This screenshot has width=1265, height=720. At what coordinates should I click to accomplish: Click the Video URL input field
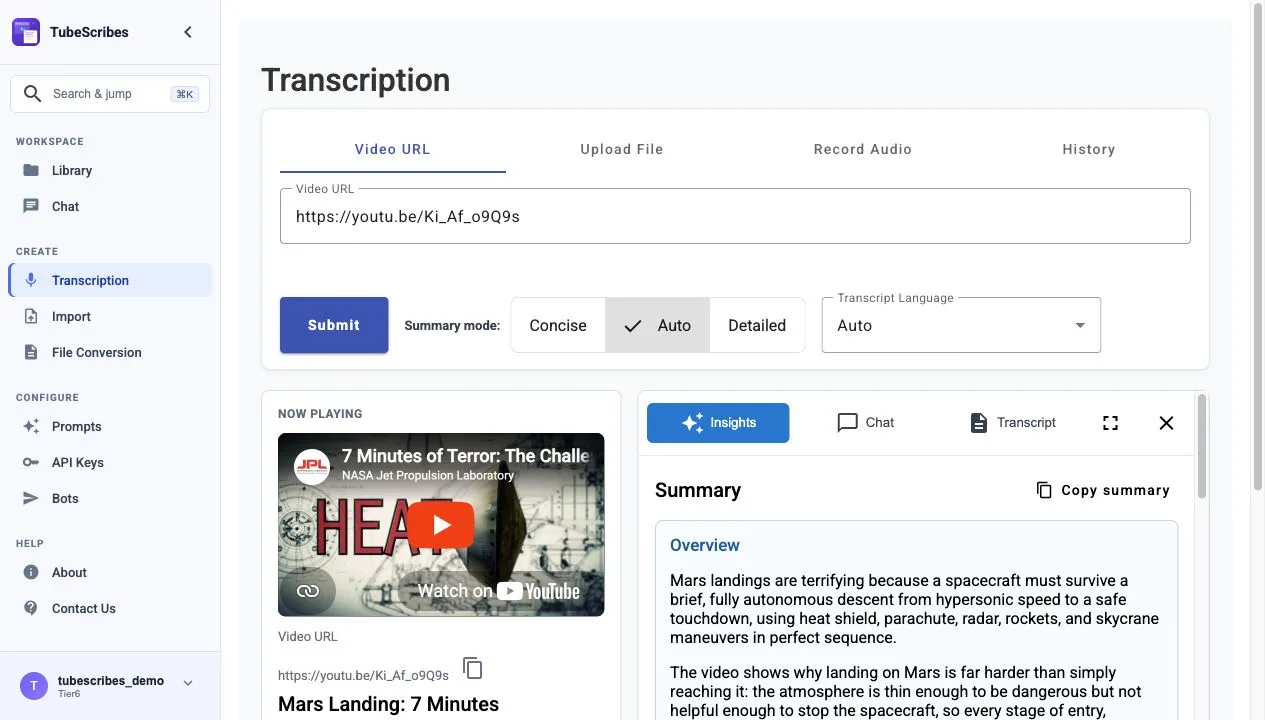pos(735,216)
